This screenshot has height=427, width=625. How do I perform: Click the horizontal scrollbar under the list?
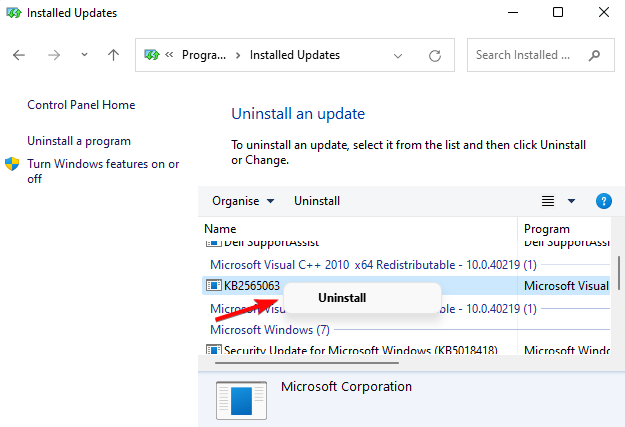(x=307, y=363)
